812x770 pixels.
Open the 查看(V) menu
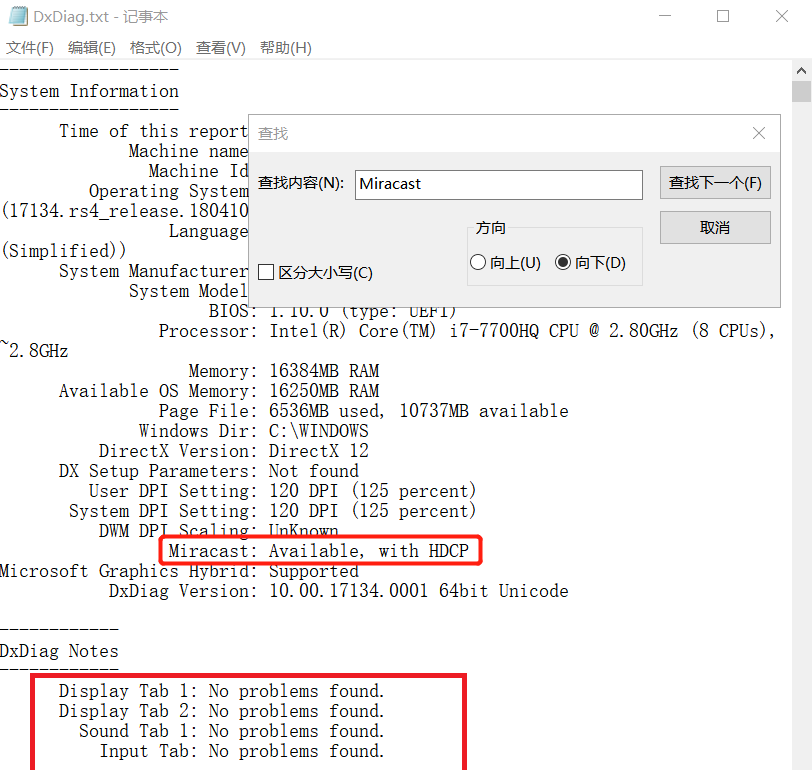220,48
